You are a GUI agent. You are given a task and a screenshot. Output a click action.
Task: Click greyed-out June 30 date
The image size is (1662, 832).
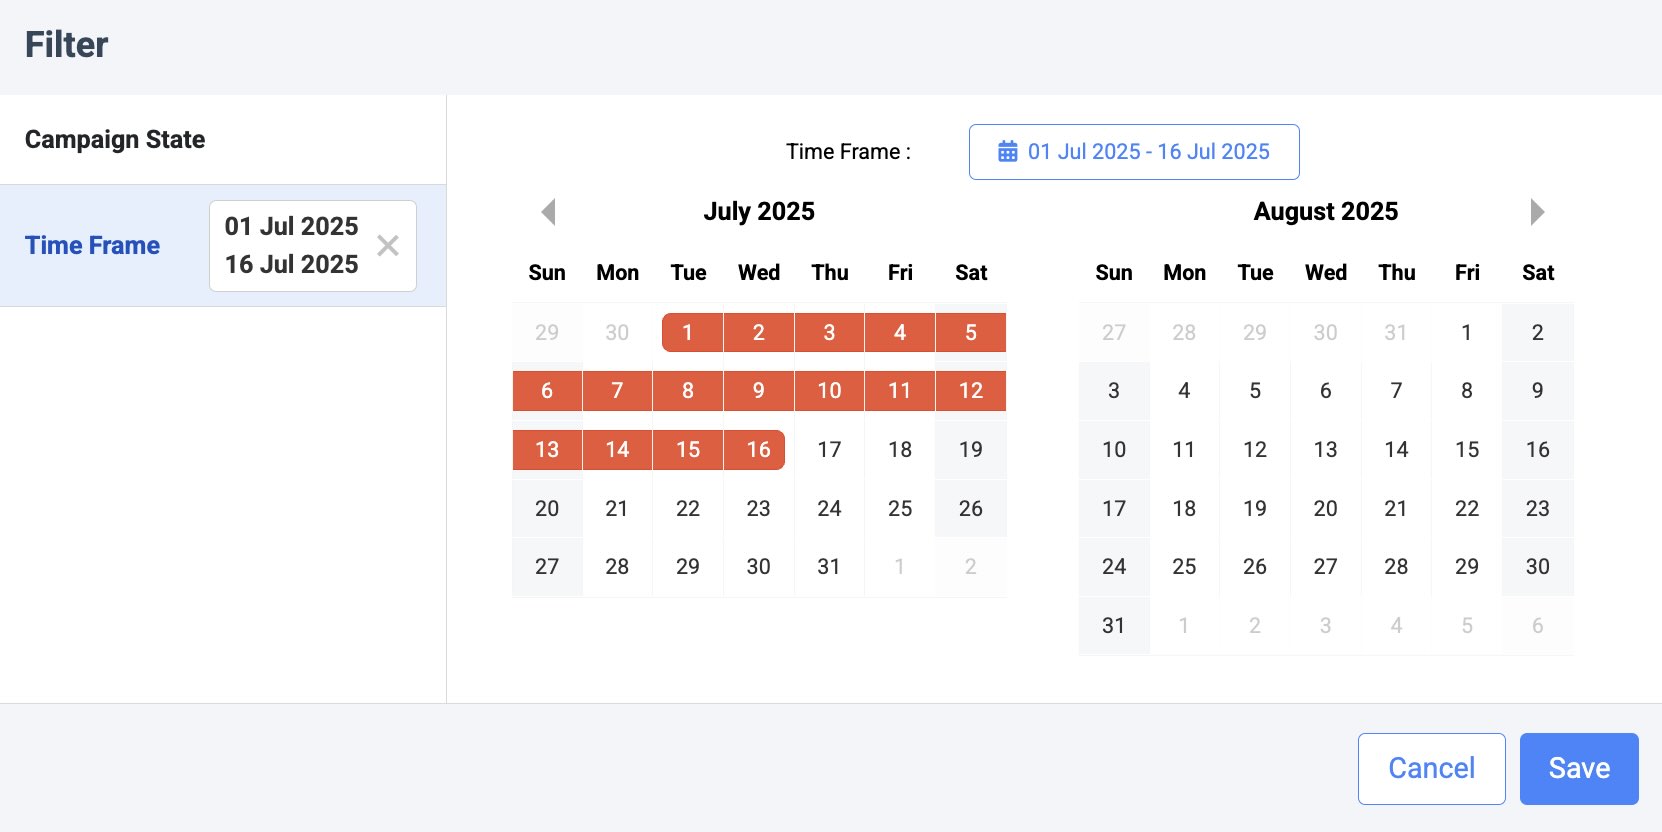point(617,332)
